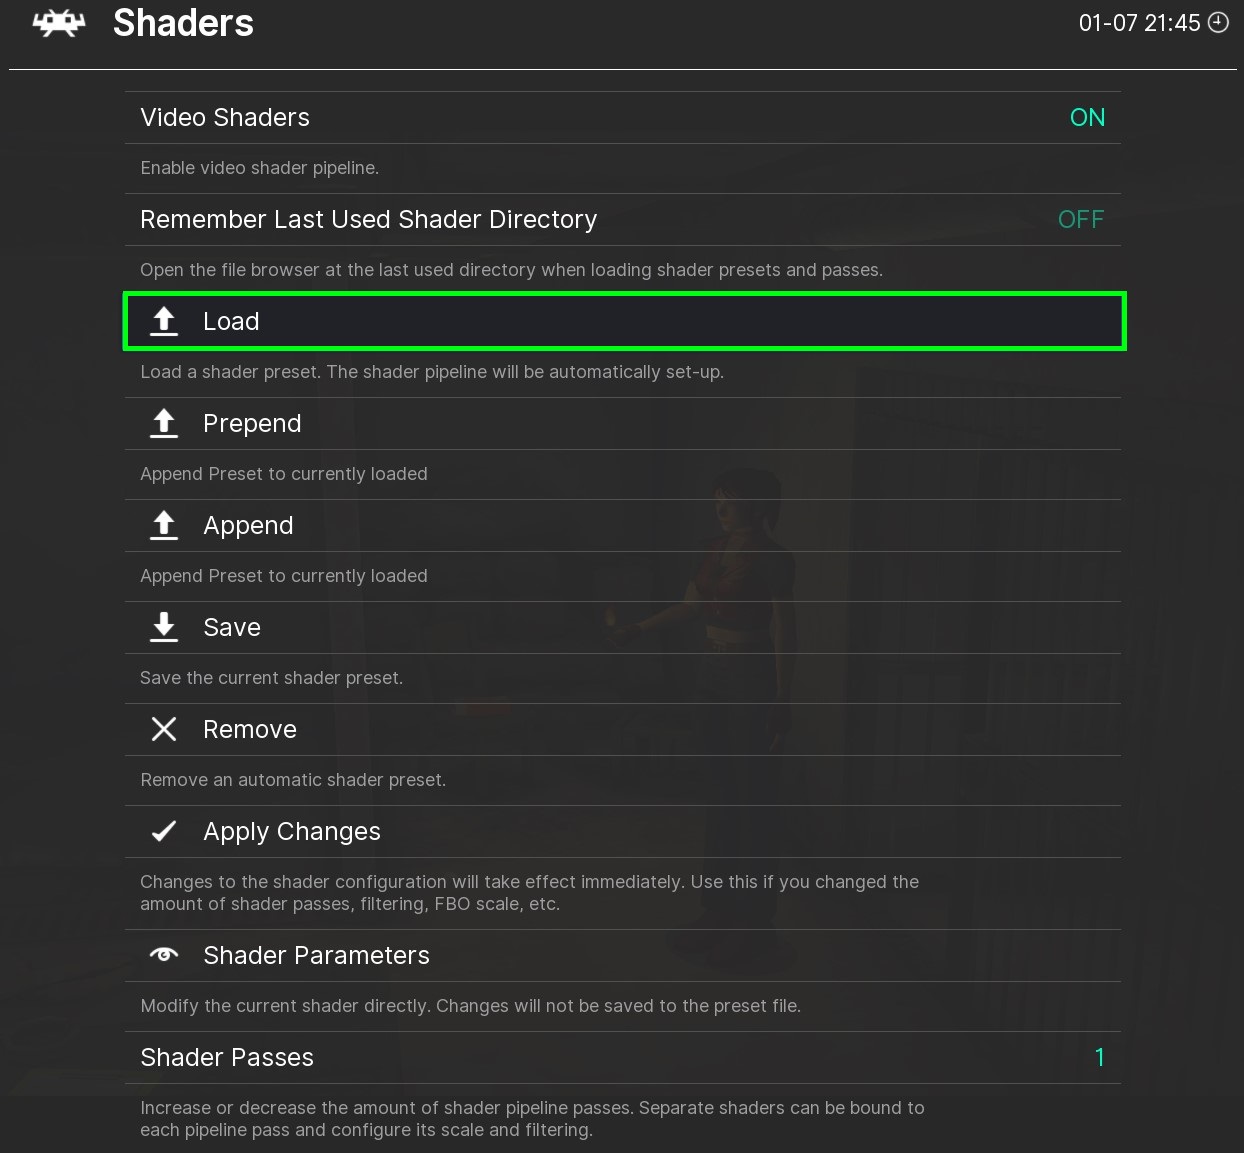Screen dimensions: 1244x1153
Task: Toggle the Video Shaders ON value
Action: [1087, 118]
